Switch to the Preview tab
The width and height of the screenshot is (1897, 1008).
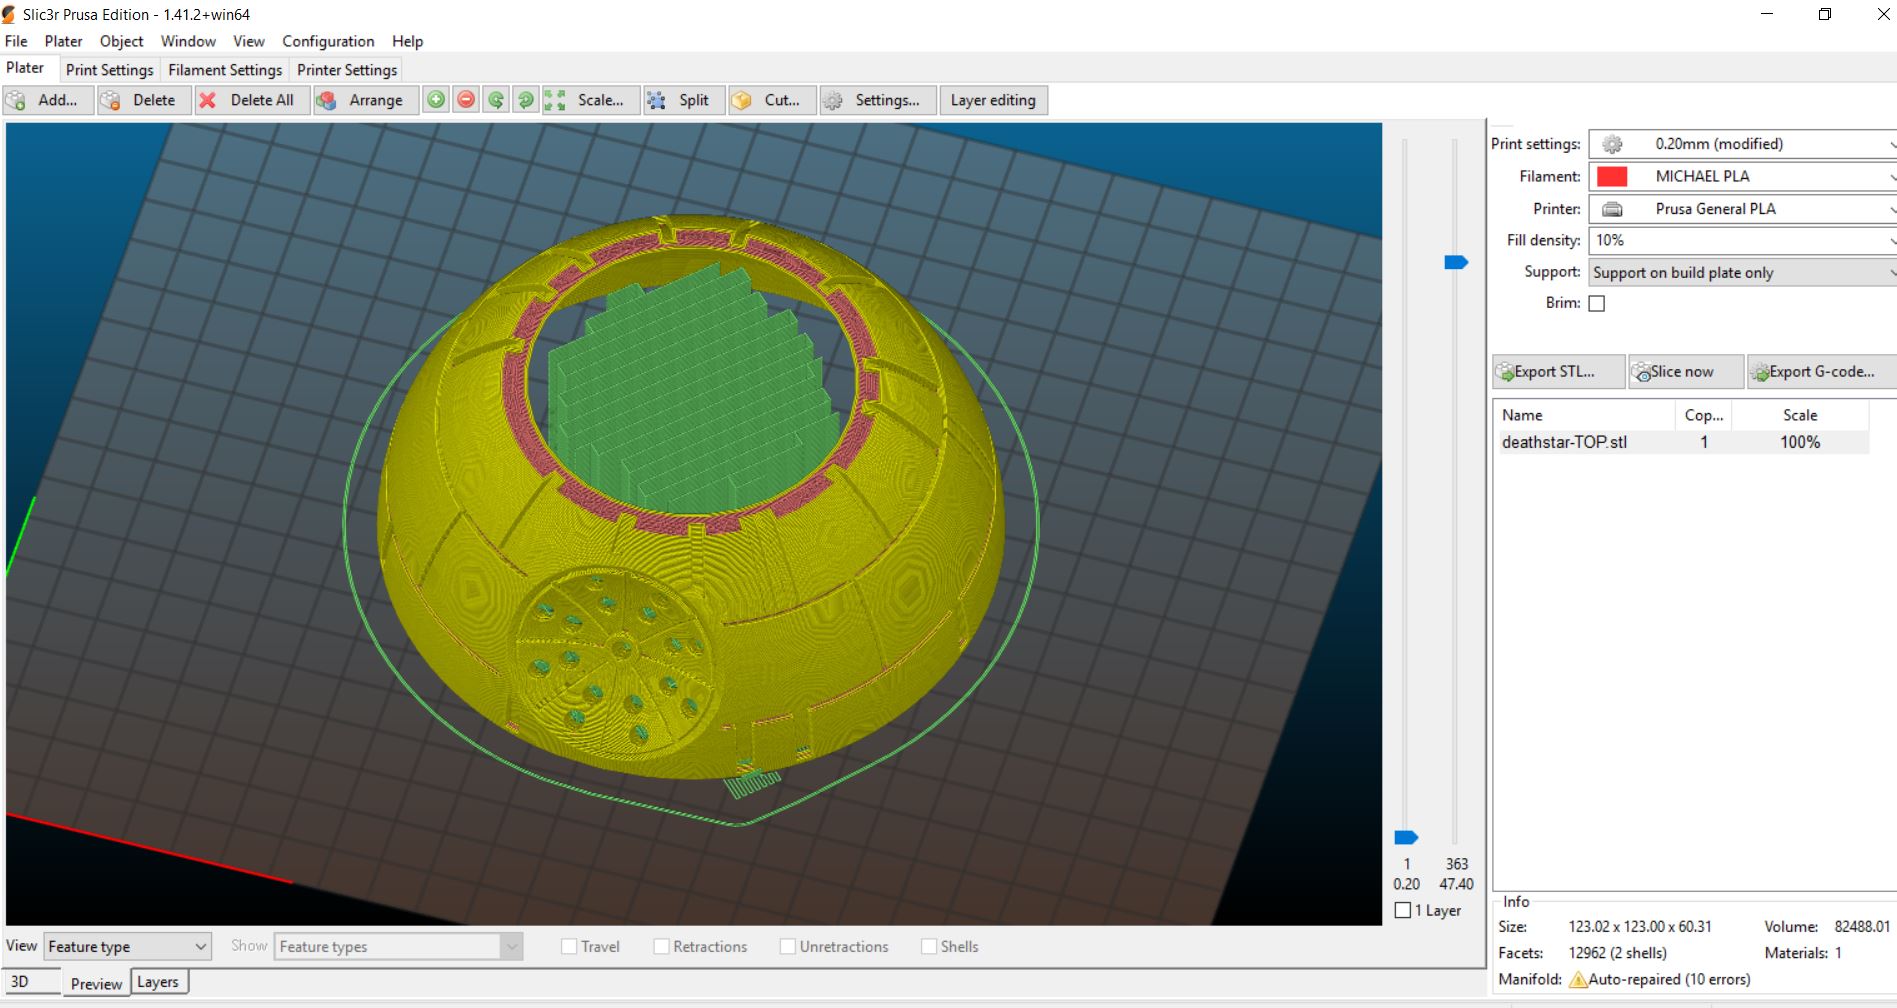click(96, 983)
